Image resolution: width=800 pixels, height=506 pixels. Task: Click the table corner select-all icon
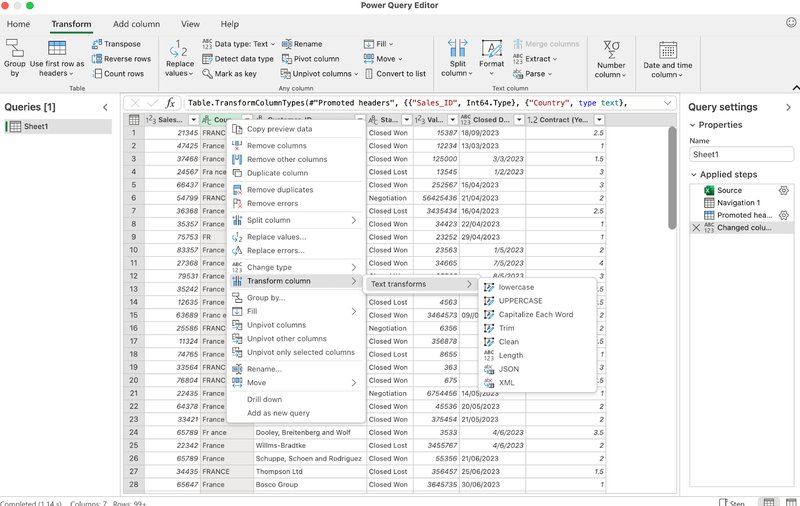pyautogui.click(x=134, y=120)
